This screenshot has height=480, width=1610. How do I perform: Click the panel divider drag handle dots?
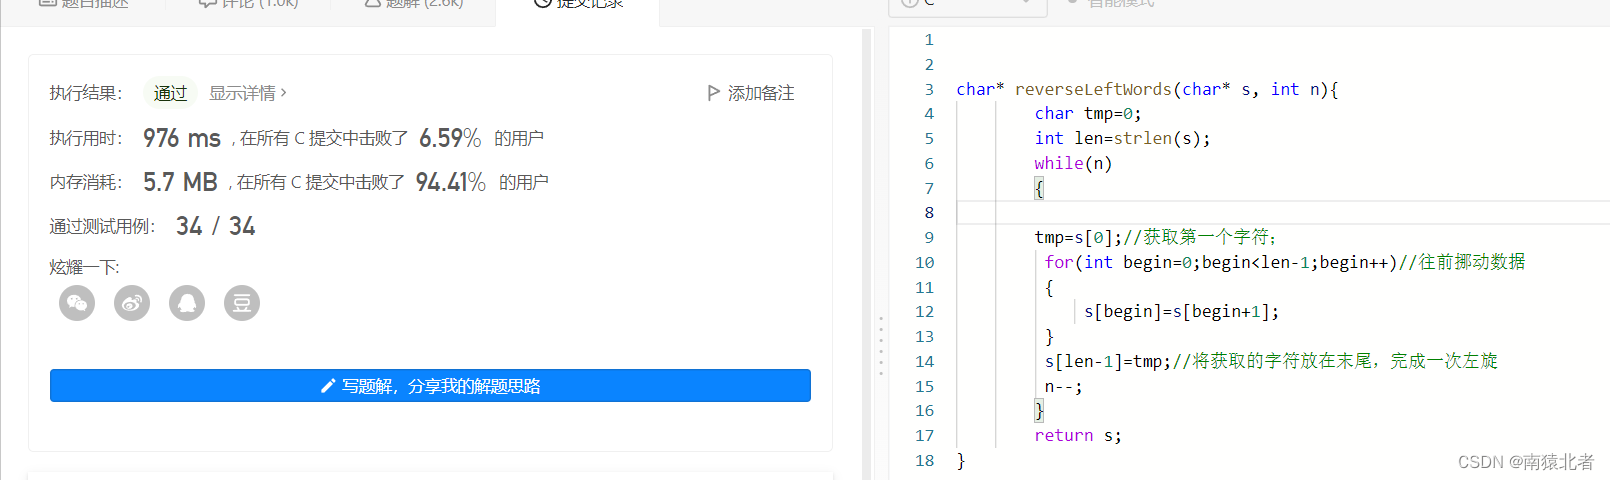click(x=881, y=346)
